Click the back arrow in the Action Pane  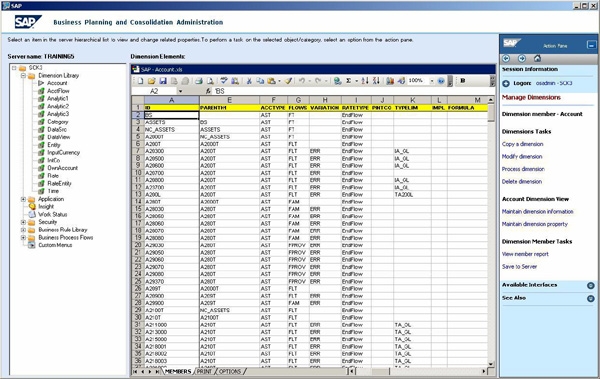(506, 58)
